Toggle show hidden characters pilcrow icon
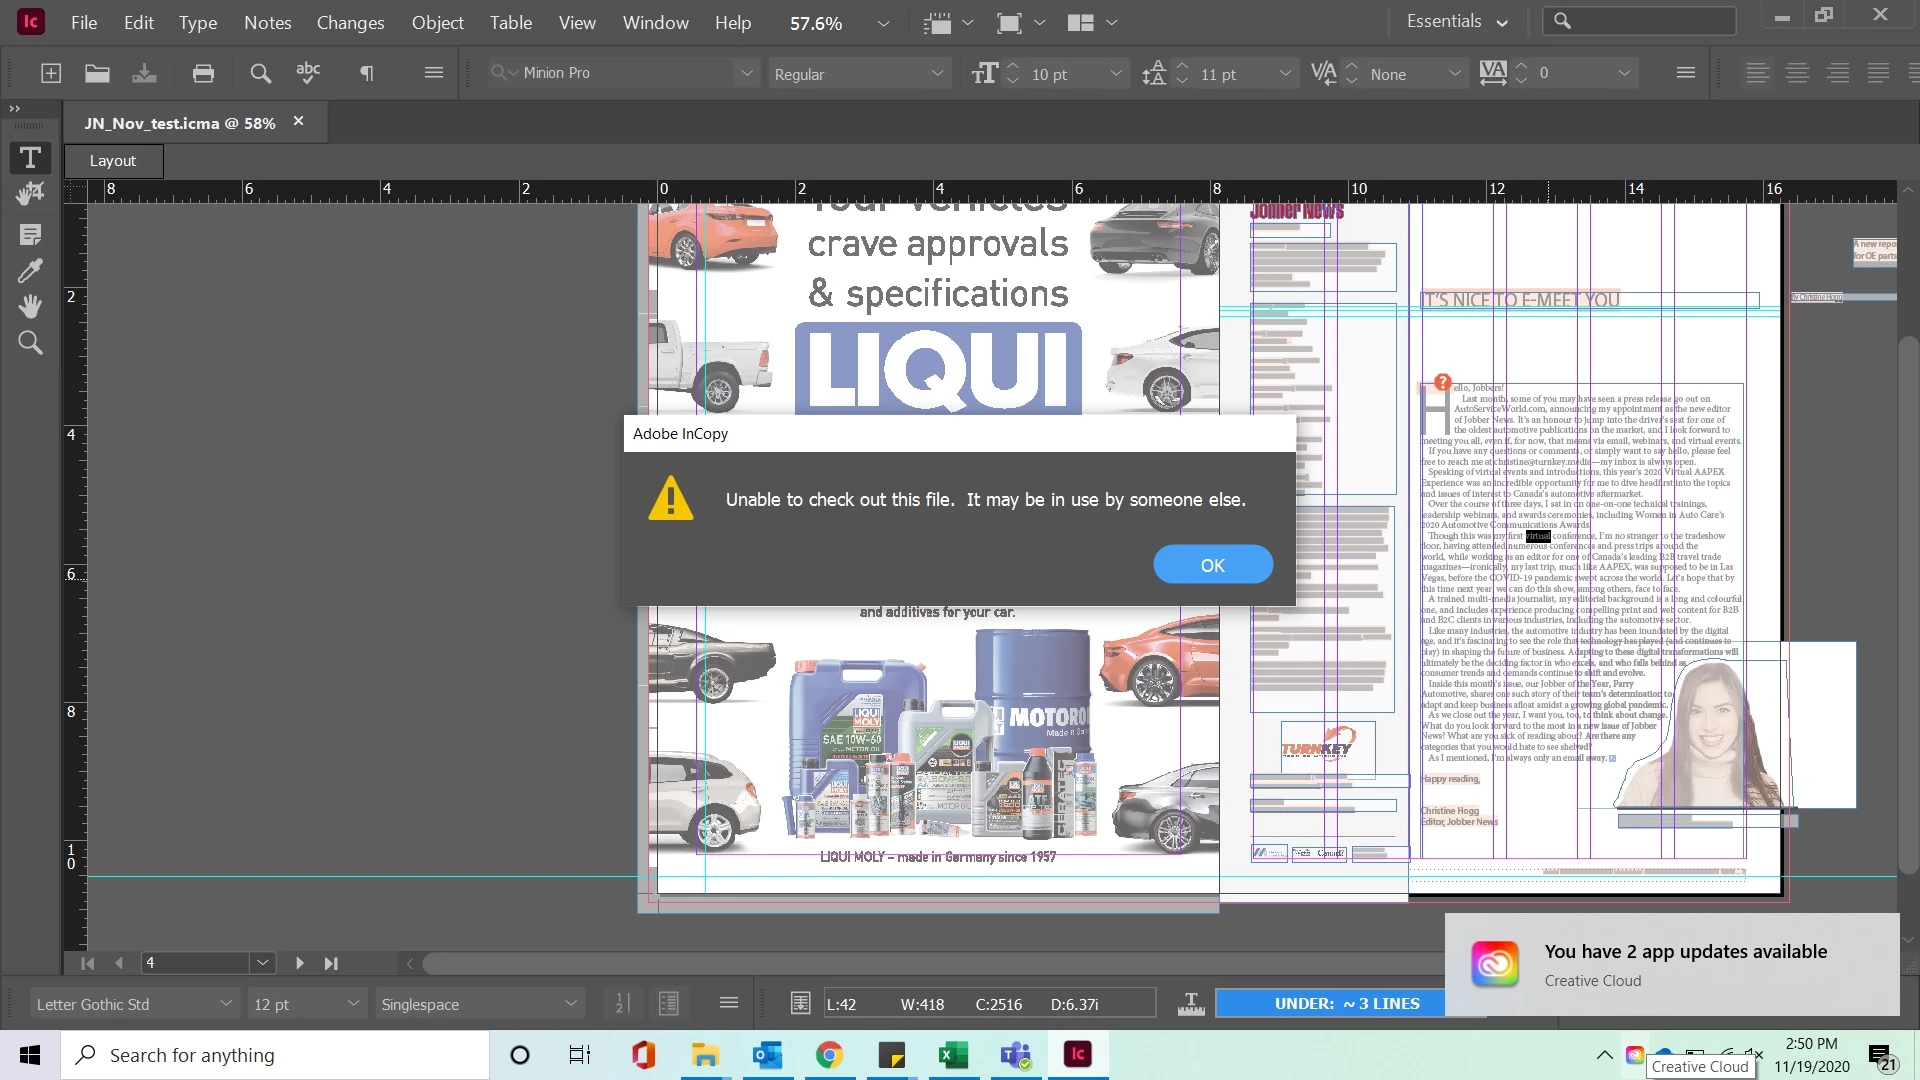This screenshot has width=1920, height=1080. pos(366,73)
